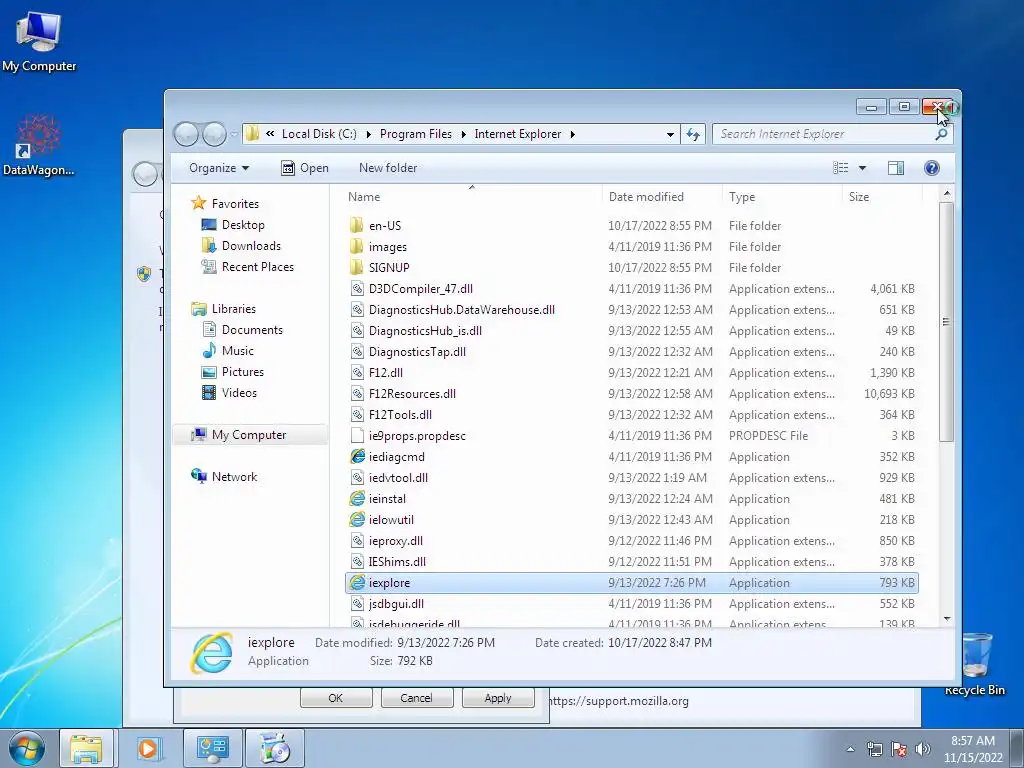This screenshot has width=1024, height=768.
Task: Open Downloads in the navigation pane
Action: point(241,246)
